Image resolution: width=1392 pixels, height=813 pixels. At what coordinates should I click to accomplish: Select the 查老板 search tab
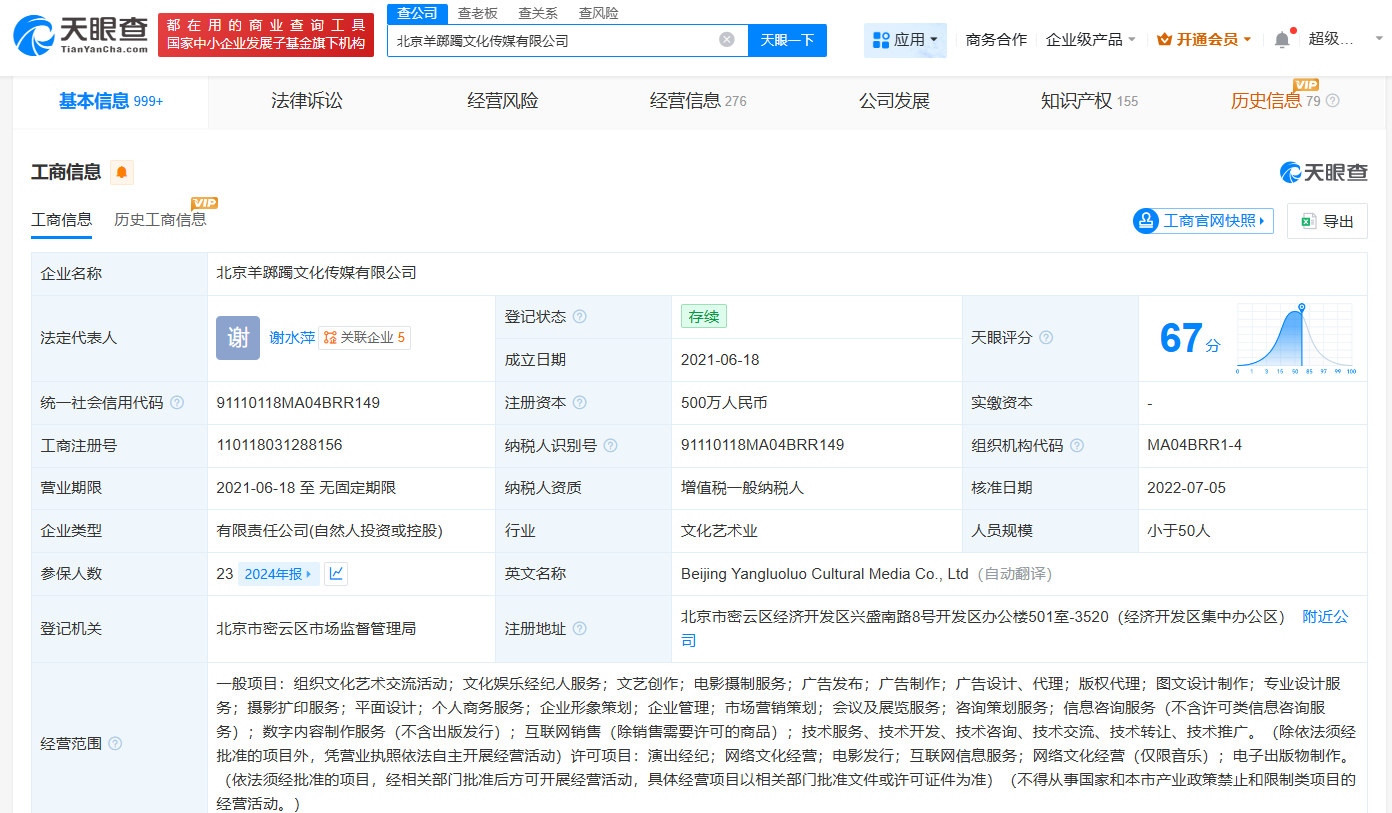tap(478, 12)
